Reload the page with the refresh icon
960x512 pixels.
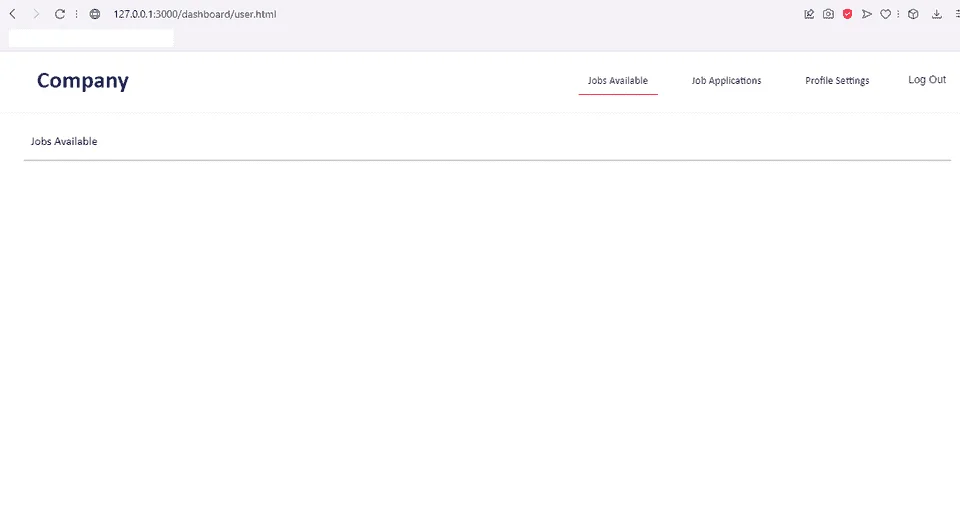[x=59, y=14]
